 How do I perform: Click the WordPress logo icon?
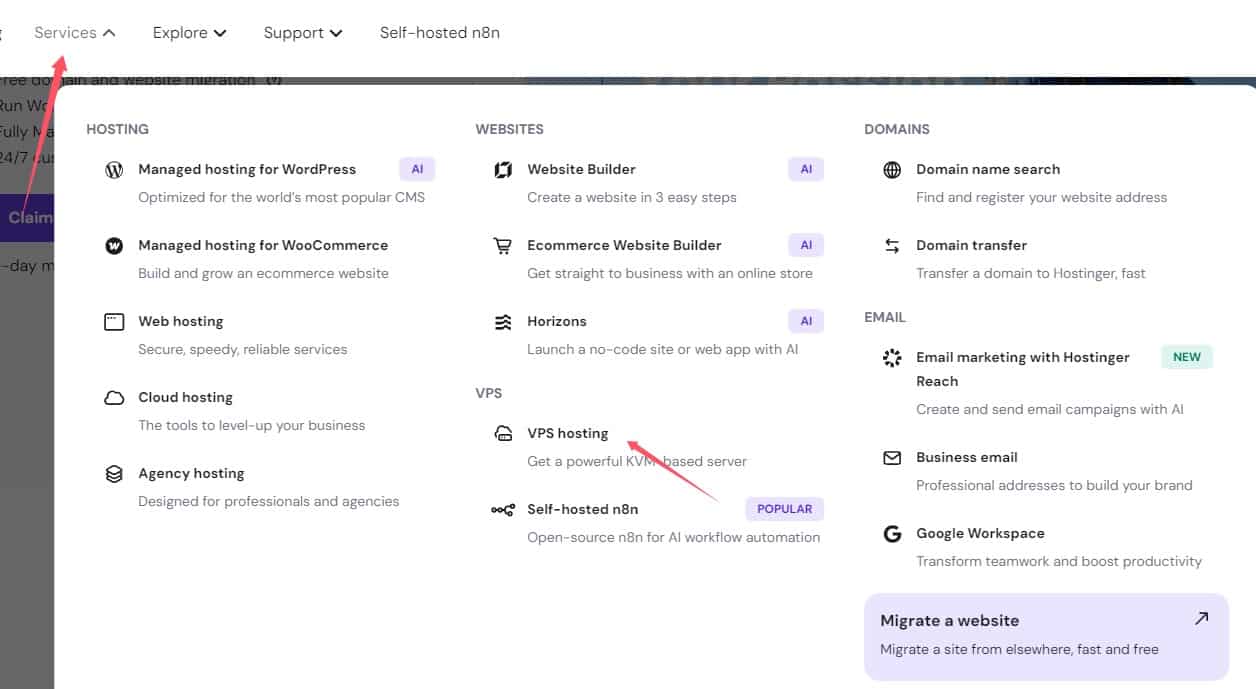coord(114,170)
